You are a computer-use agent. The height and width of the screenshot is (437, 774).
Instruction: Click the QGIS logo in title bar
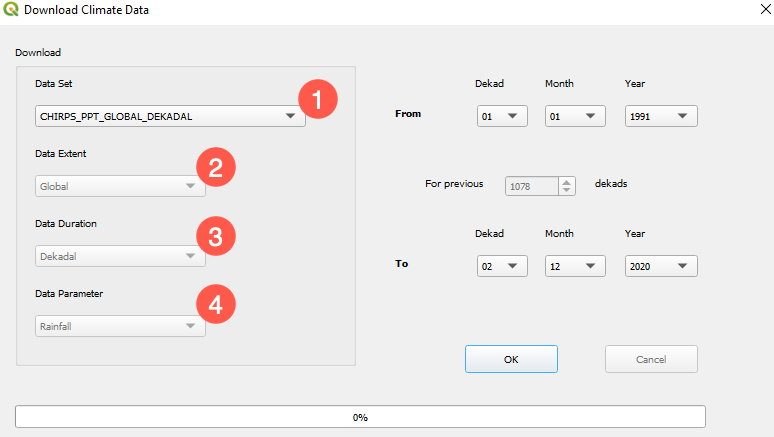pyautogui.click(x=11, y=11)
